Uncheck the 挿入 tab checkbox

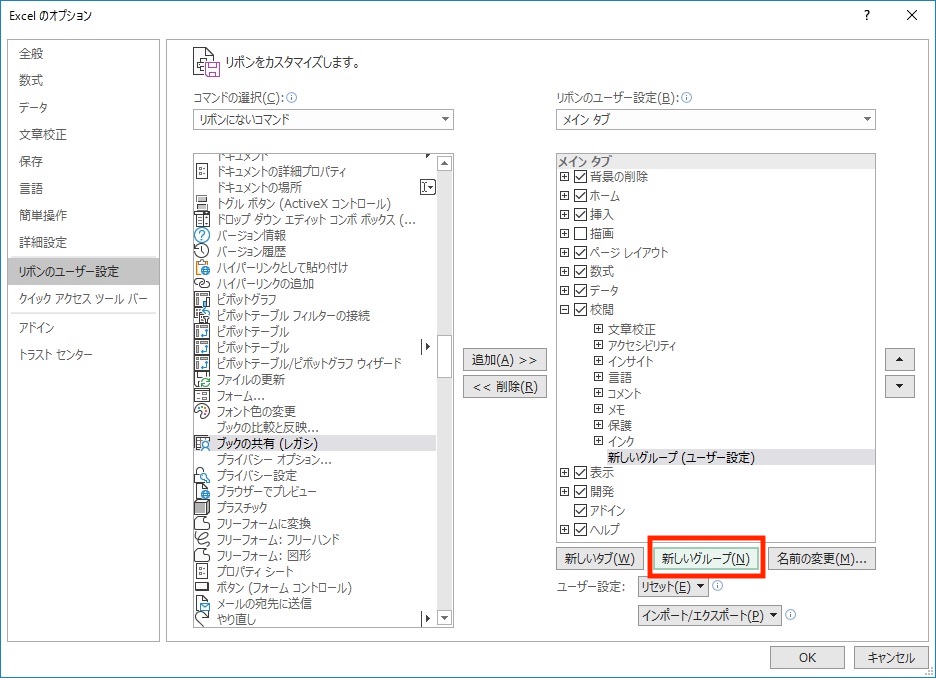pyautogui.click(x=580, y=214)
